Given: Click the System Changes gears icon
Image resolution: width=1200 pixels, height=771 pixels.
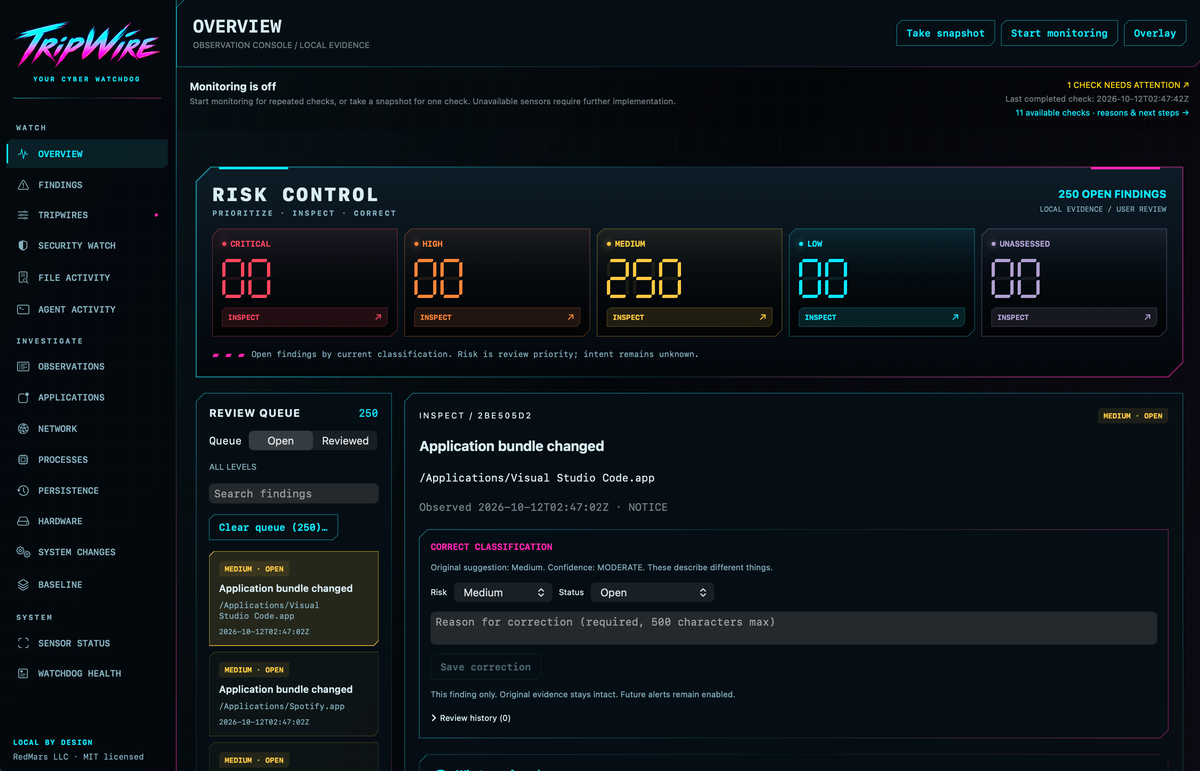Looking at the screenshot, I should pyautogui.click(x=23, y=552).
